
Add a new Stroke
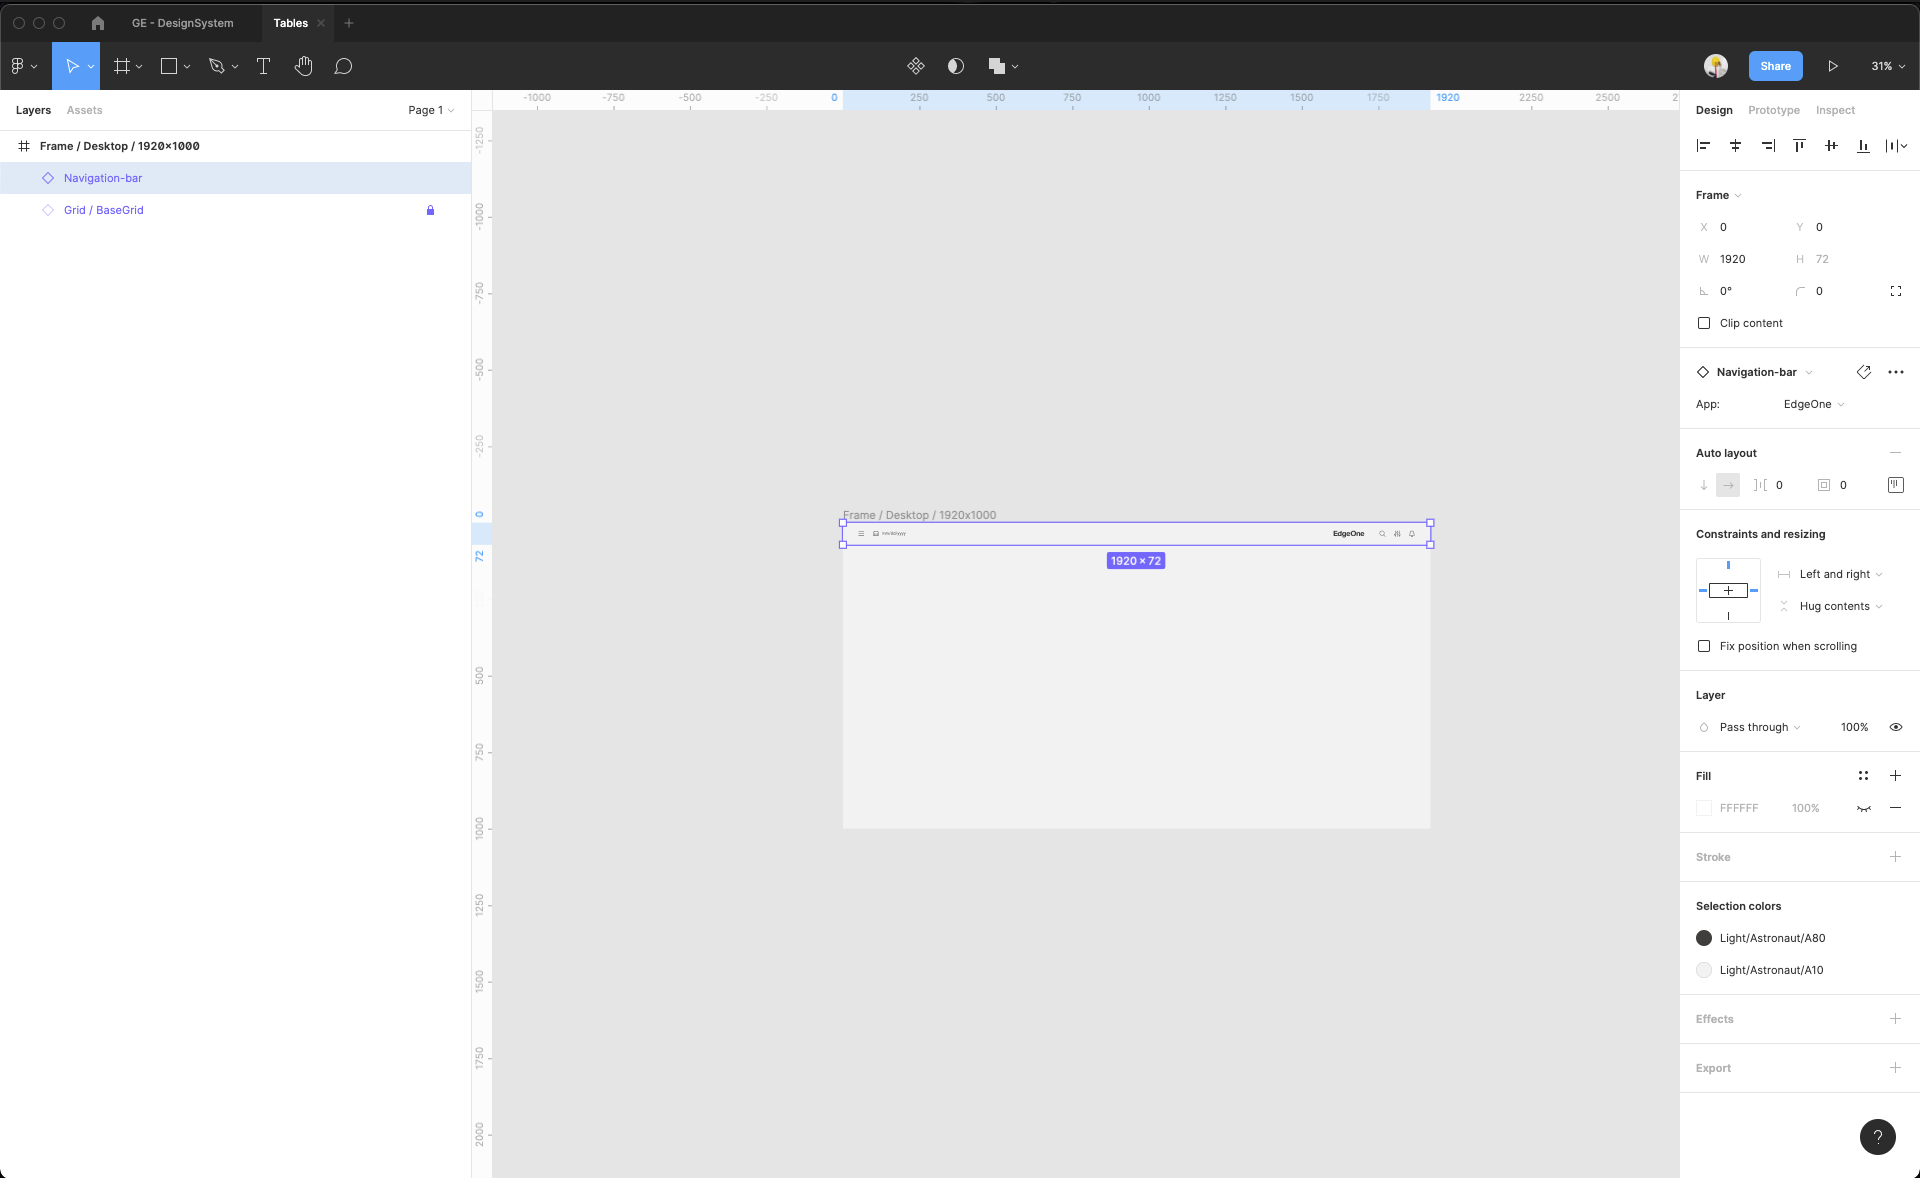[1895, 857]
